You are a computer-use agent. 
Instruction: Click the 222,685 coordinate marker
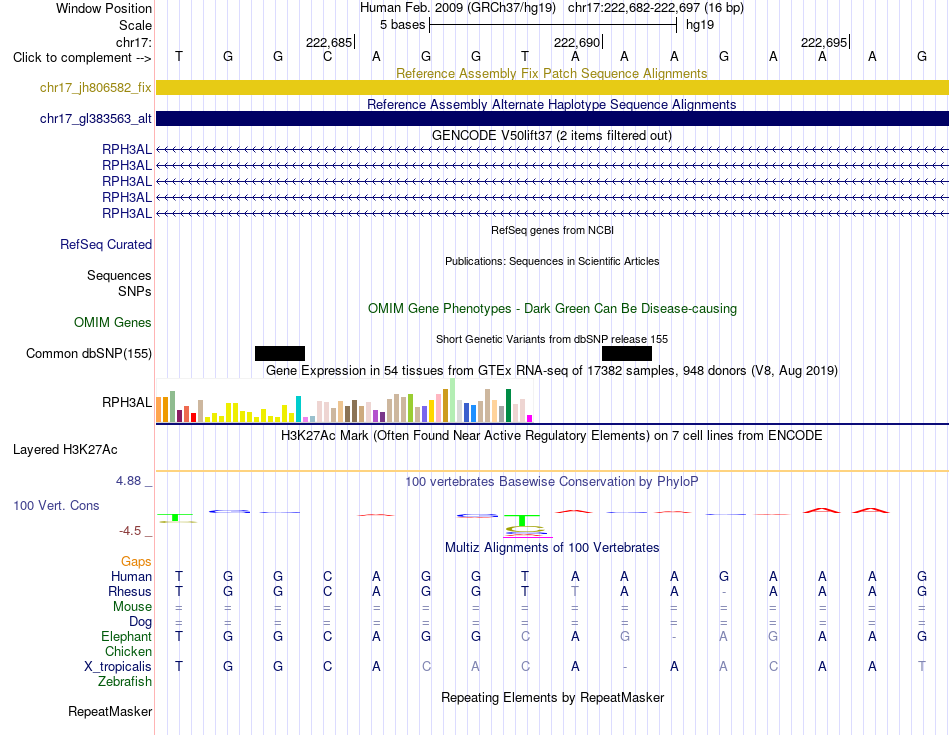coord(329,42)
